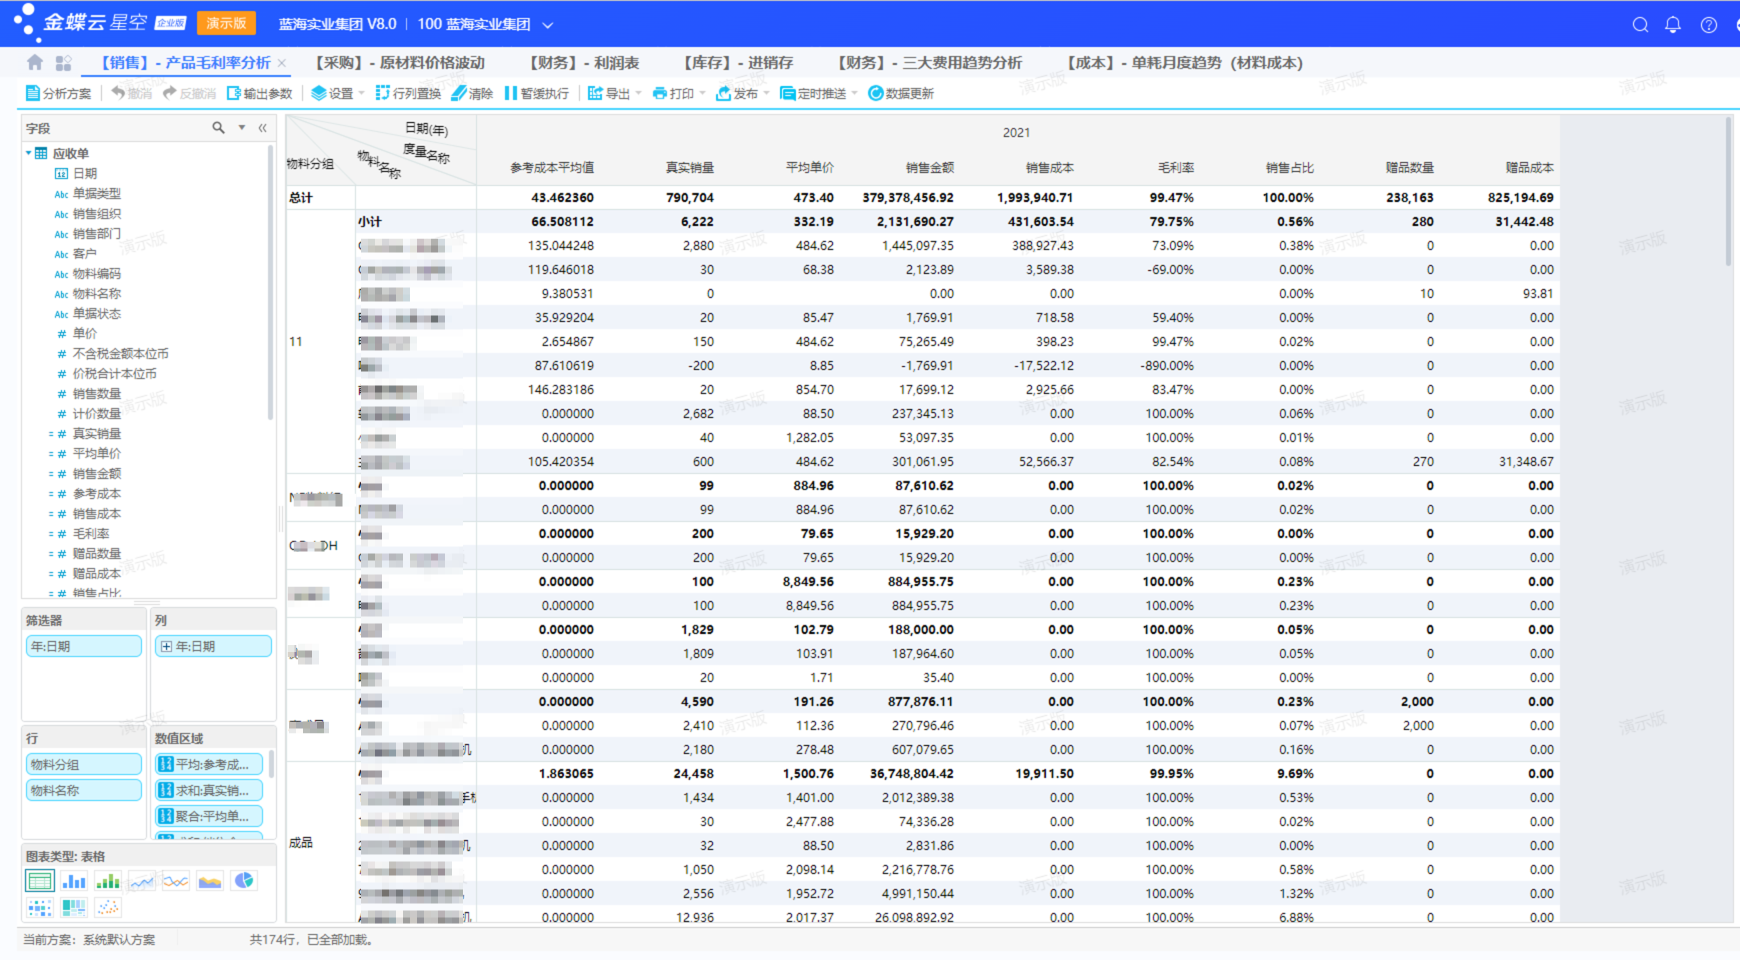This screenshot has width=1740, height=960.
Task: Pick the line chart type icon
Action: 142,881
